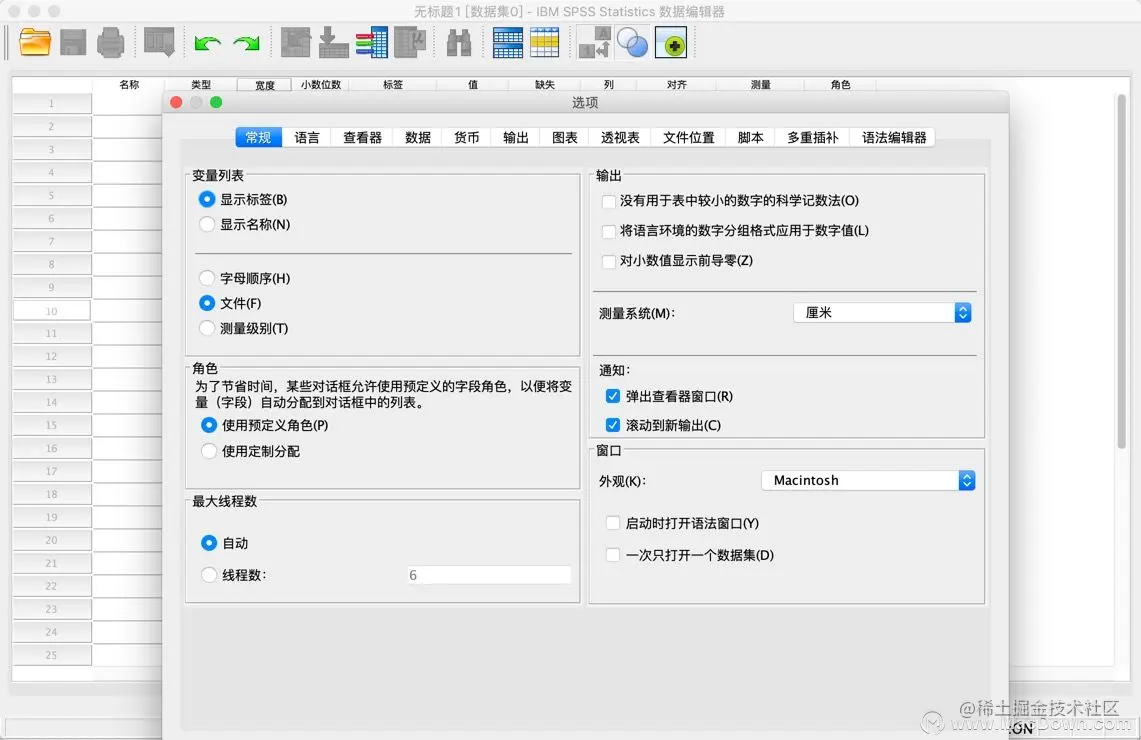Click the 缺失 column header in data editor
Image resolution: width=1141 pixels, height=740 pixels.
click(545, 84)
